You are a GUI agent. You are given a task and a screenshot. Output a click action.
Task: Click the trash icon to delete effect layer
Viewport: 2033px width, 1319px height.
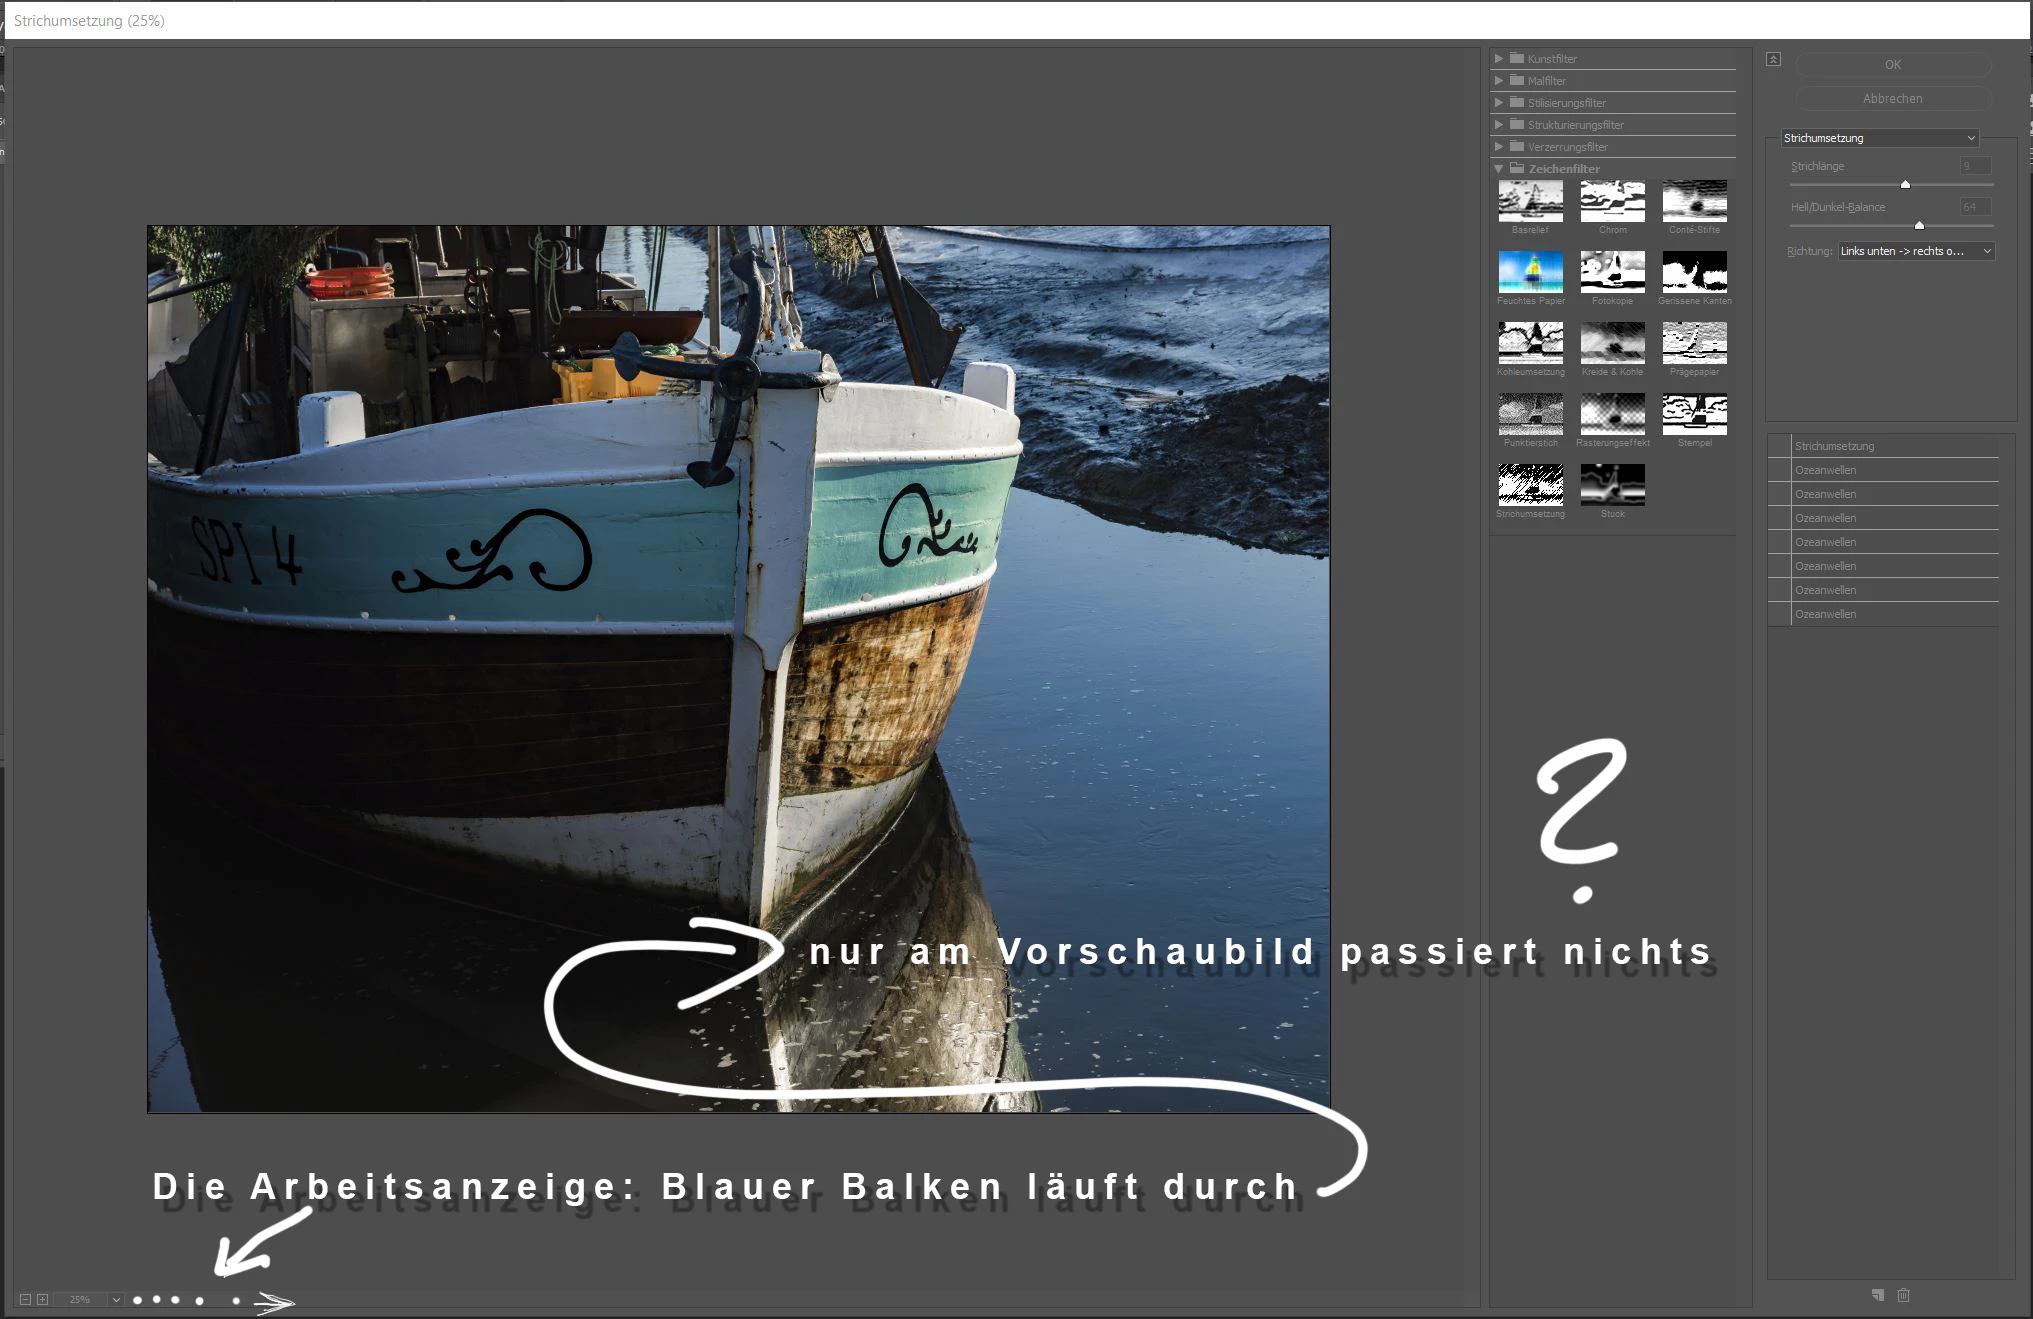click(1903, 1295)
